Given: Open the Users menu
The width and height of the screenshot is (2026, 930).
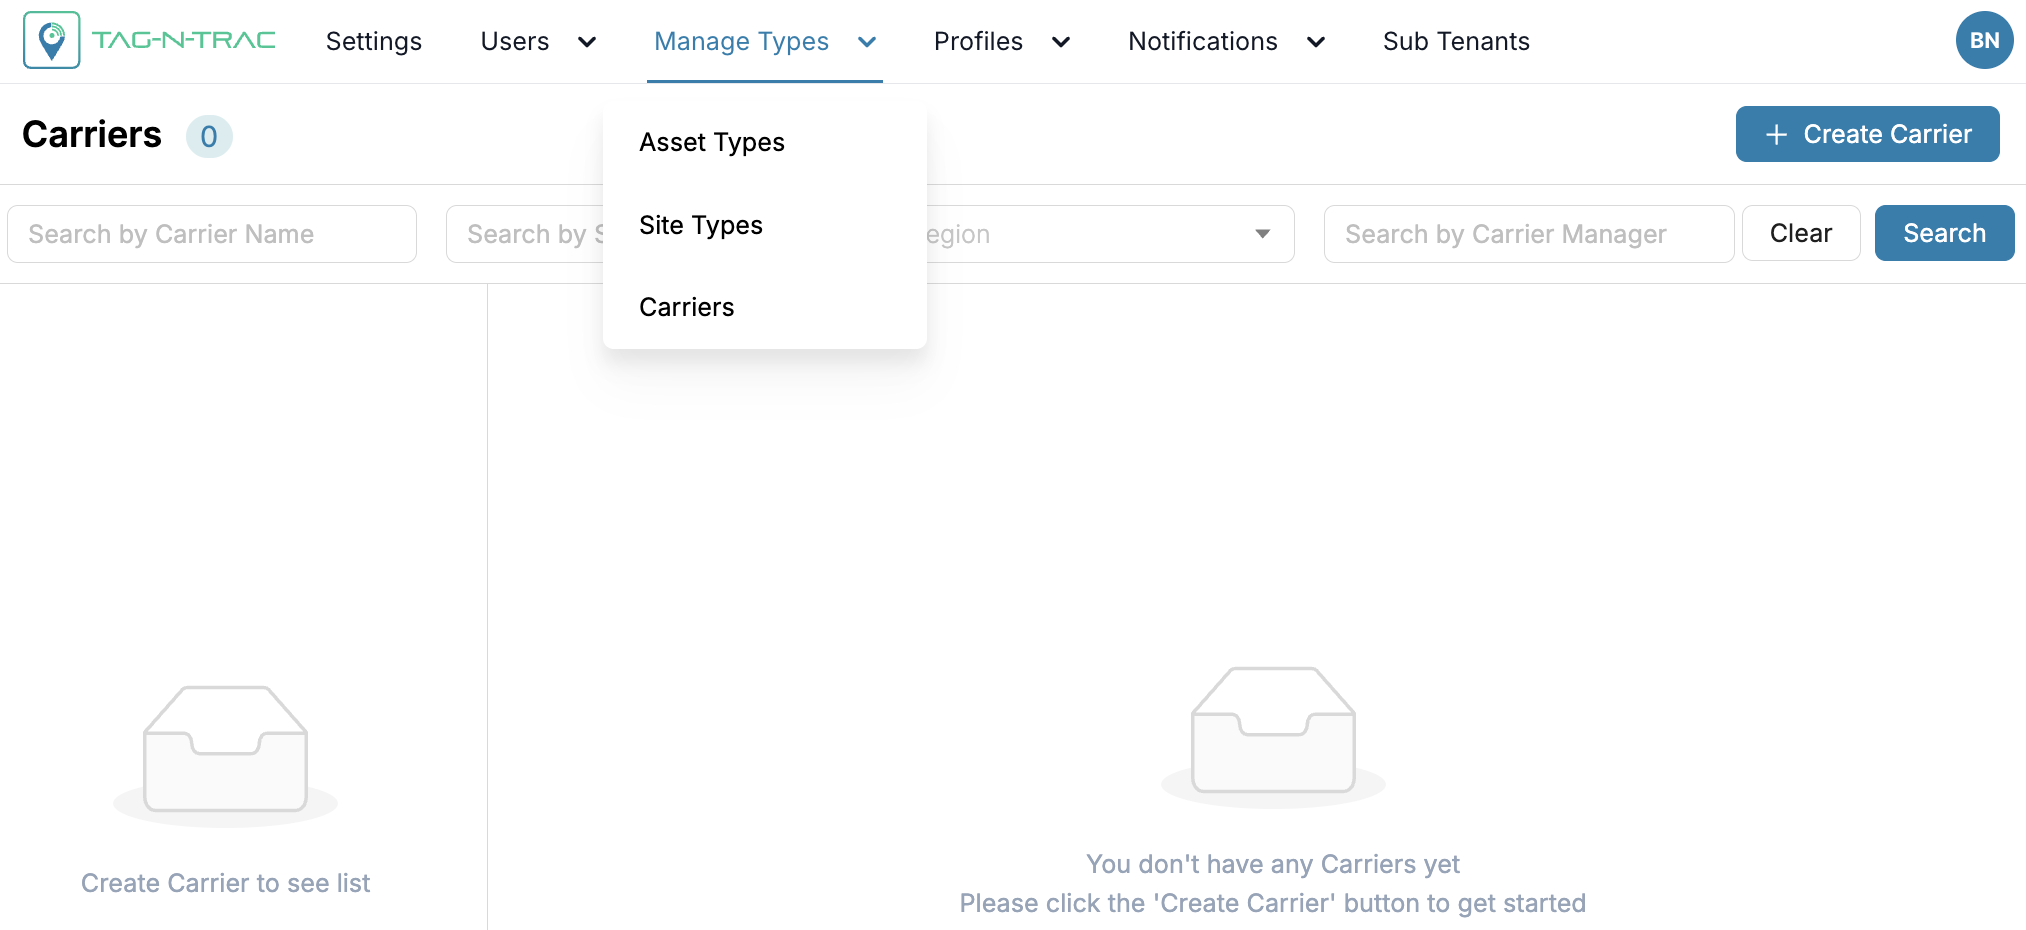Looking at the screenshot, I should 515,41.
